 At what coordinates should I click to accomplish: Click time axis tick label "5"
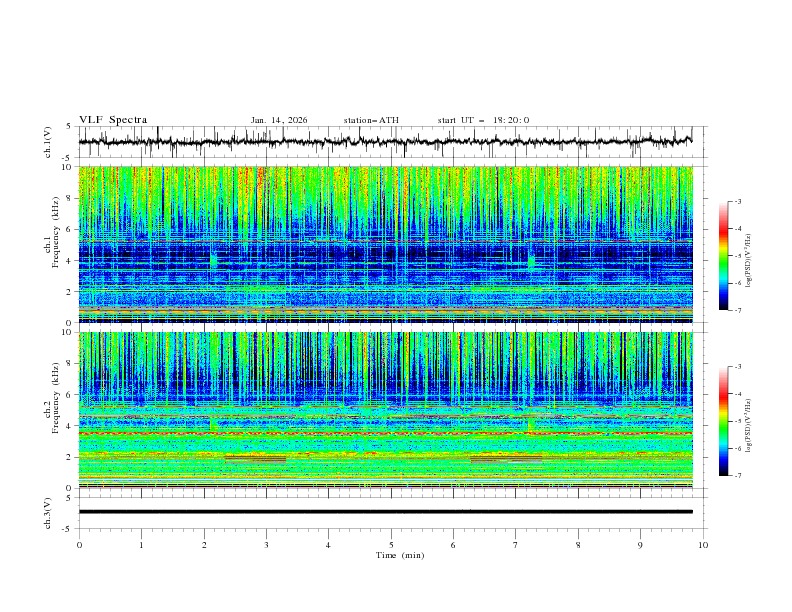point(391,545)
